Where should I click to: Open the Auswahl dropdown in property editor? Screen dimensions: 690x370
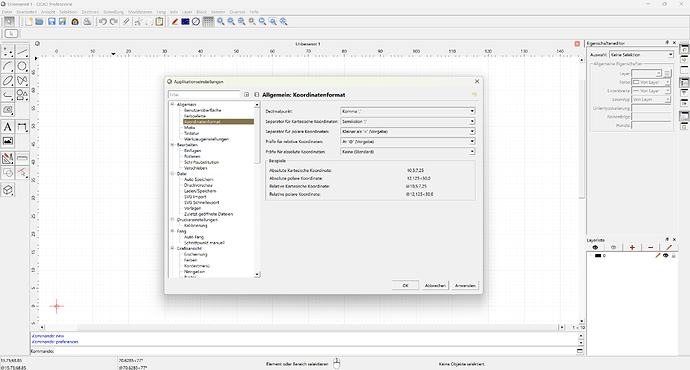(641, 55)
